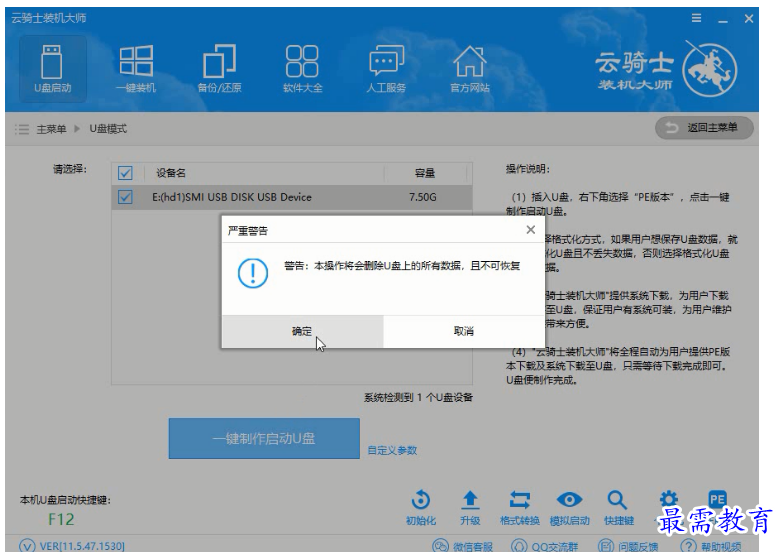Click the 系统检测到 1 个U盘设备 status text

(418, 398)
